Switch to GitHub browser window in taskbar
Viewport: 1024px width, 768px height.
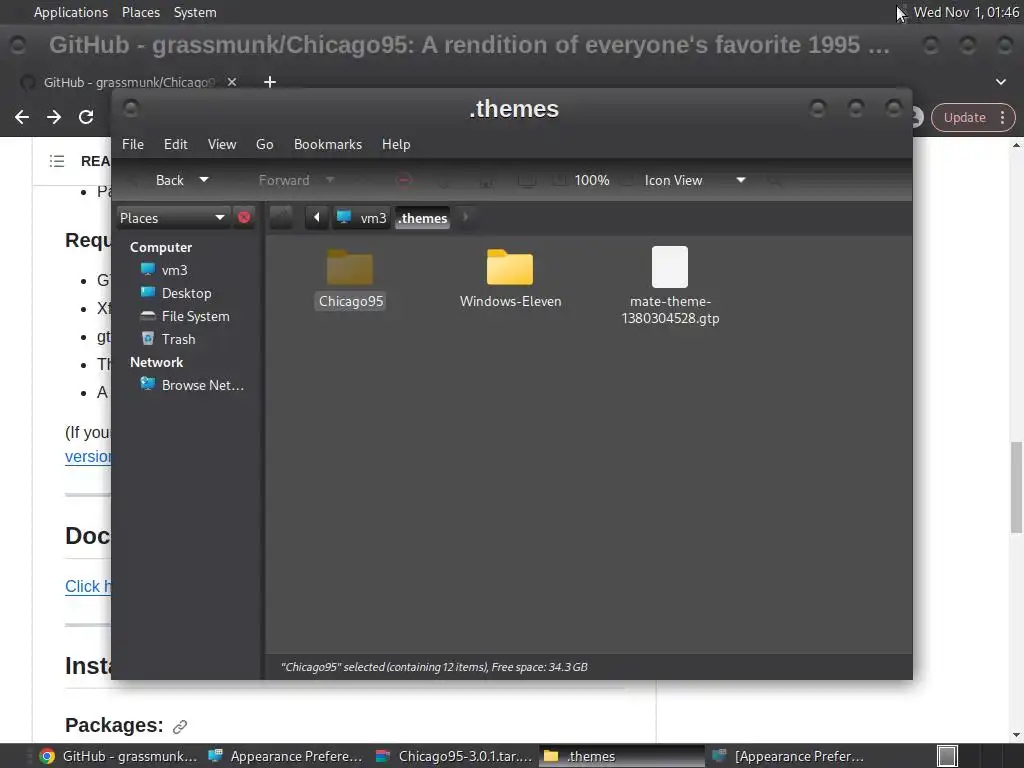coord(118,756)
